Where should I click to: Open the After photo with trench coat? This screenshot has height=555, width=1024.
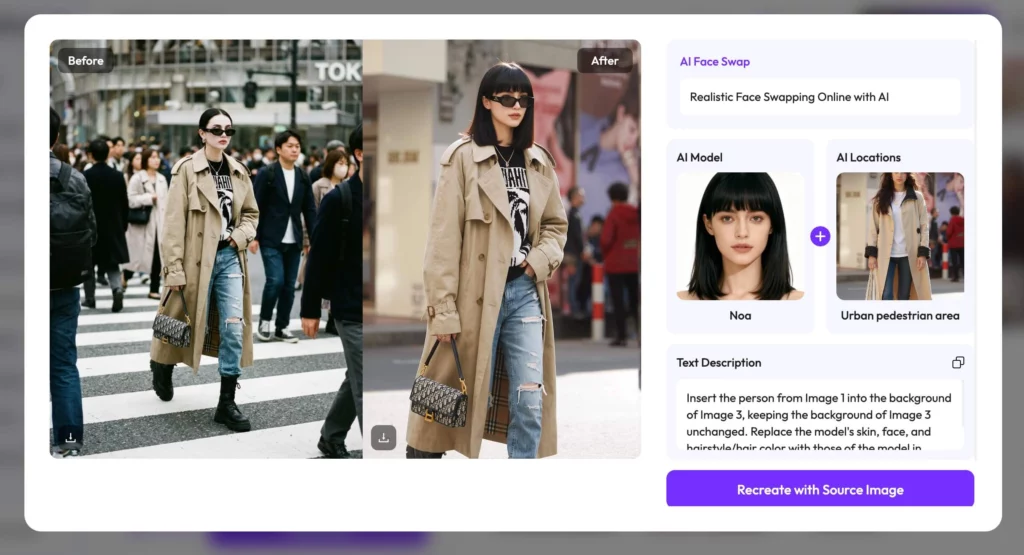click(502, 249)
